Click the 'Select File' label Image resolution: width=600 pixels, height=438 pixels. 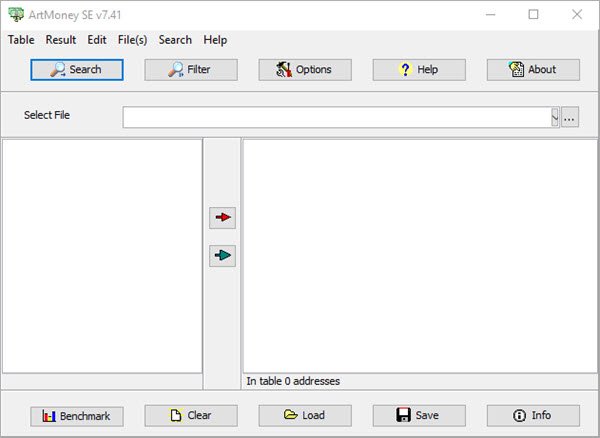47,115
